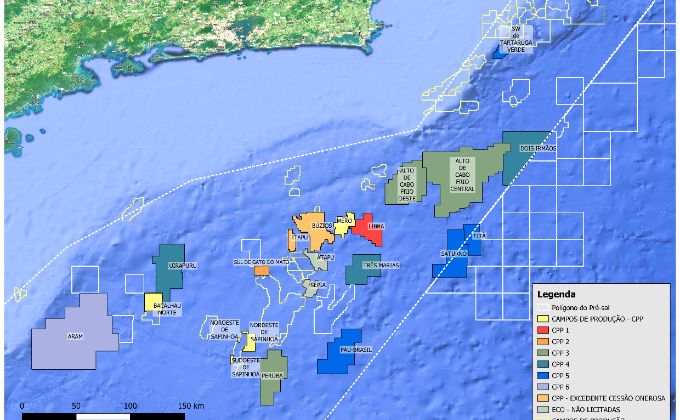680x420 pixels.
Task: Click the orange Sul de Gato do Mato block
Action: point(261,270)
